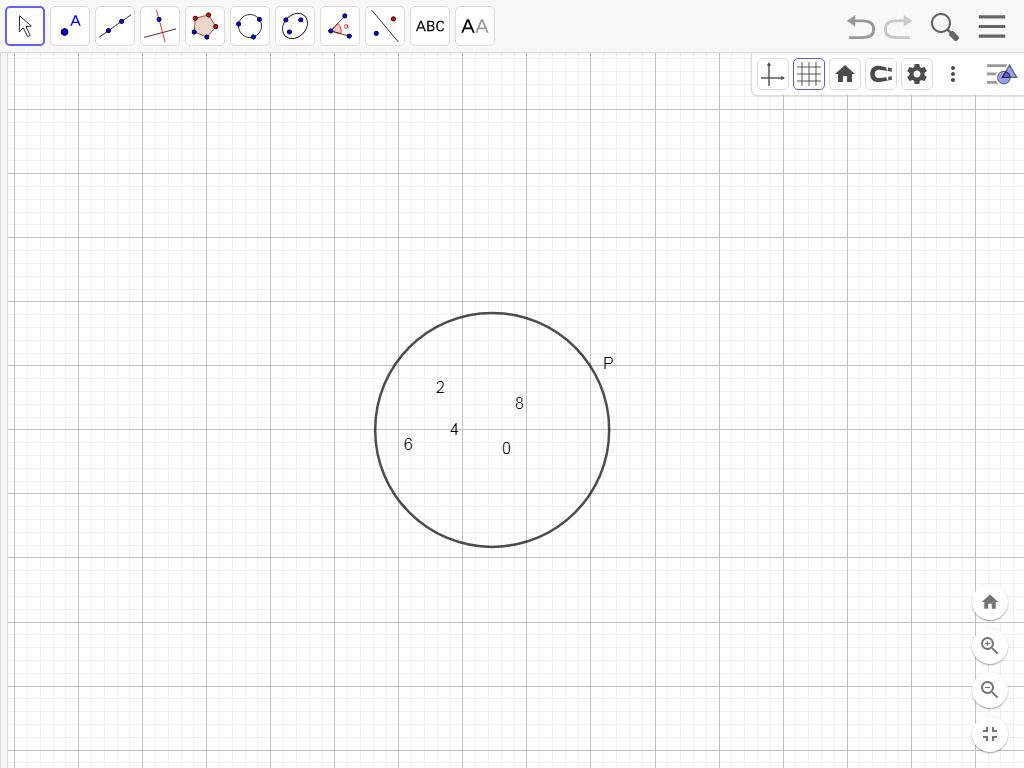Click the bottom-right home view button

click(x=990, y=602)
